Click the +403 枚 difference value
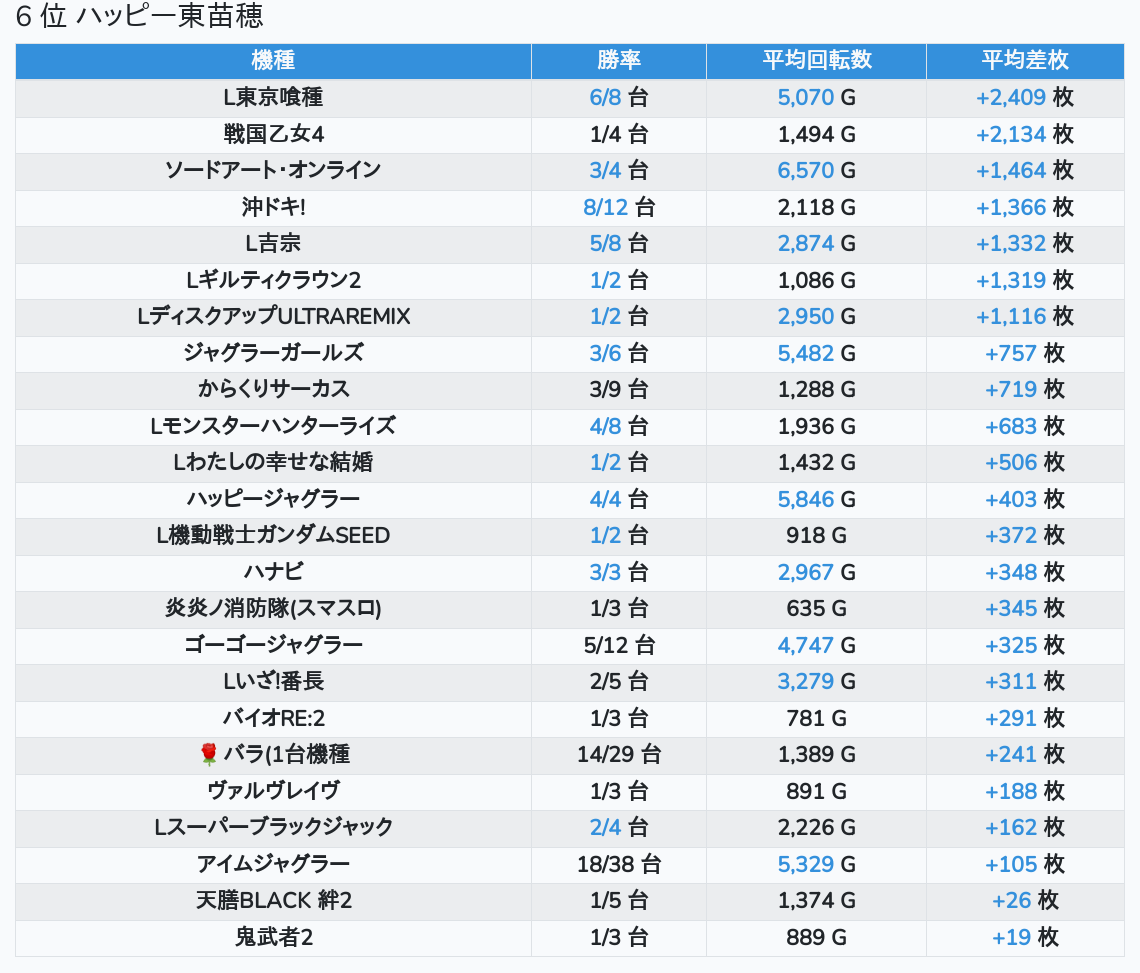This screenshot has width=1140, height=973. pos(1025,500)
